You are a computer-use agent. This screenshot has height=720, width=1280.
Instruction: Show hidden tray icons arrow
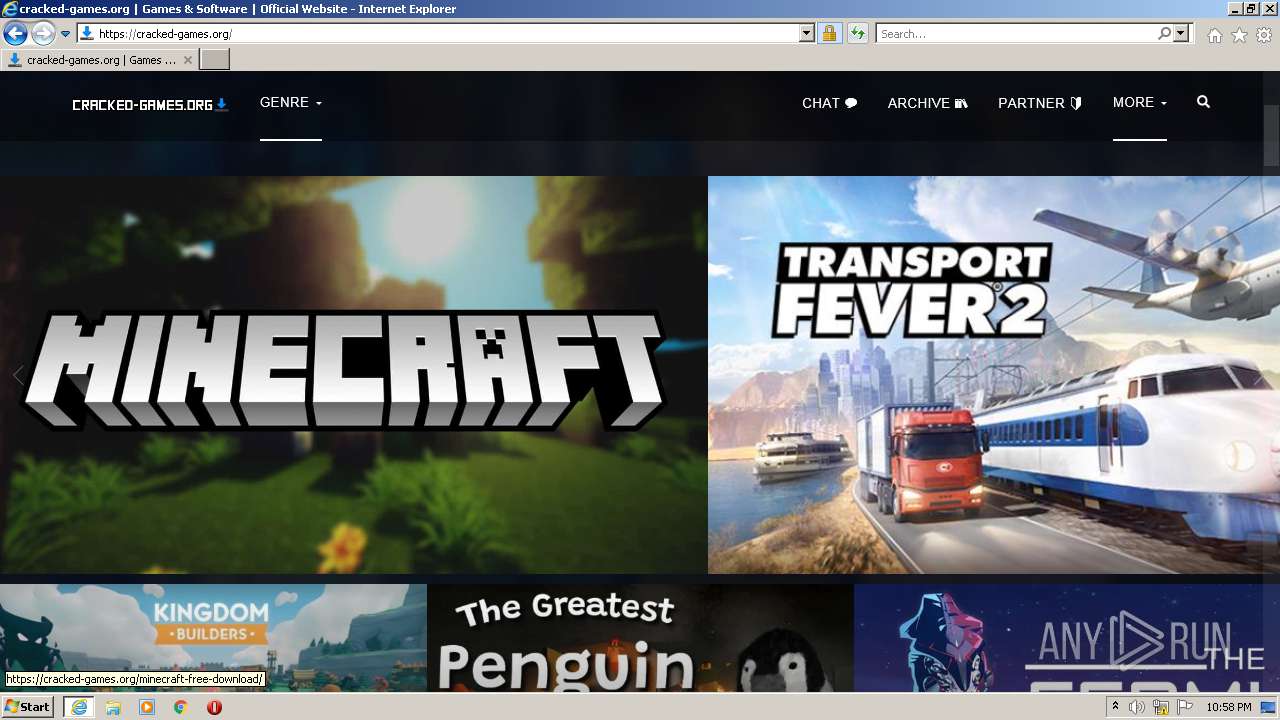[1116, 707]
